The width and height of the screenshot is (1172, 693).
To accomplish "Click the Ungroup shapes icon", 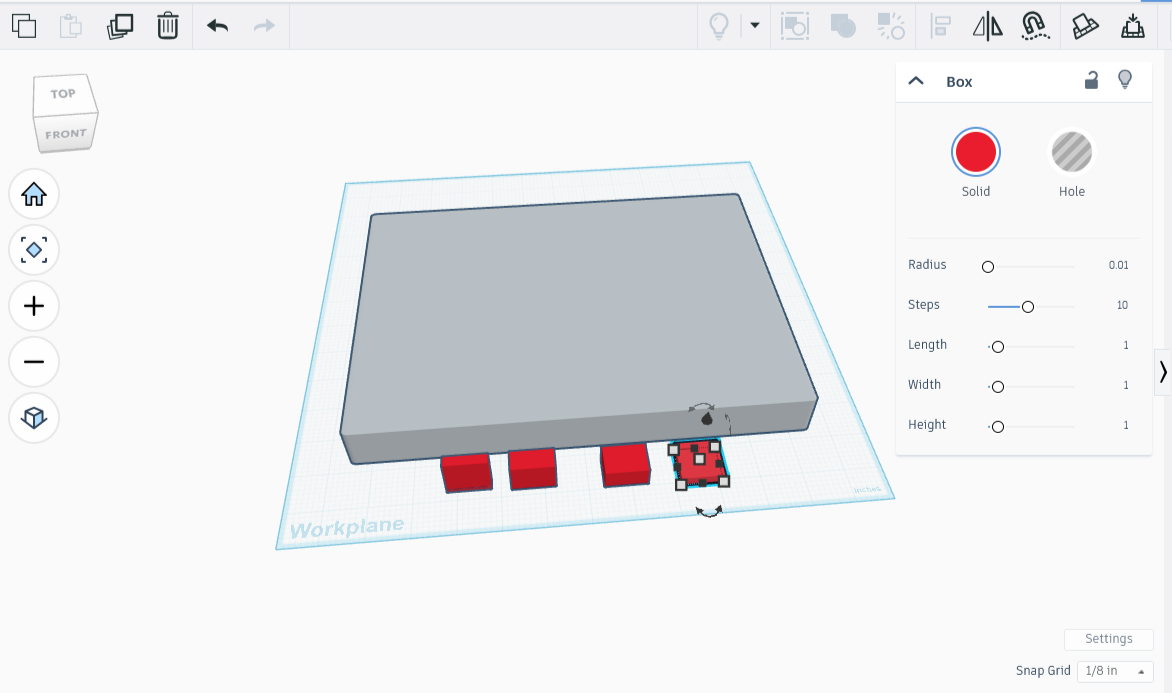I will [891, 26].
